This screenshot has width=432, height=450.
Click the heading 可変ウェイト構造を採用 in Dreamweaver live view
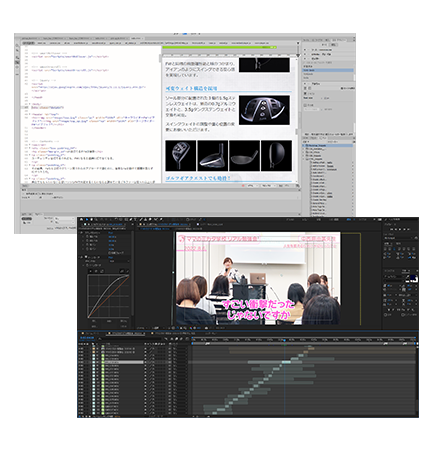(191, 88)
